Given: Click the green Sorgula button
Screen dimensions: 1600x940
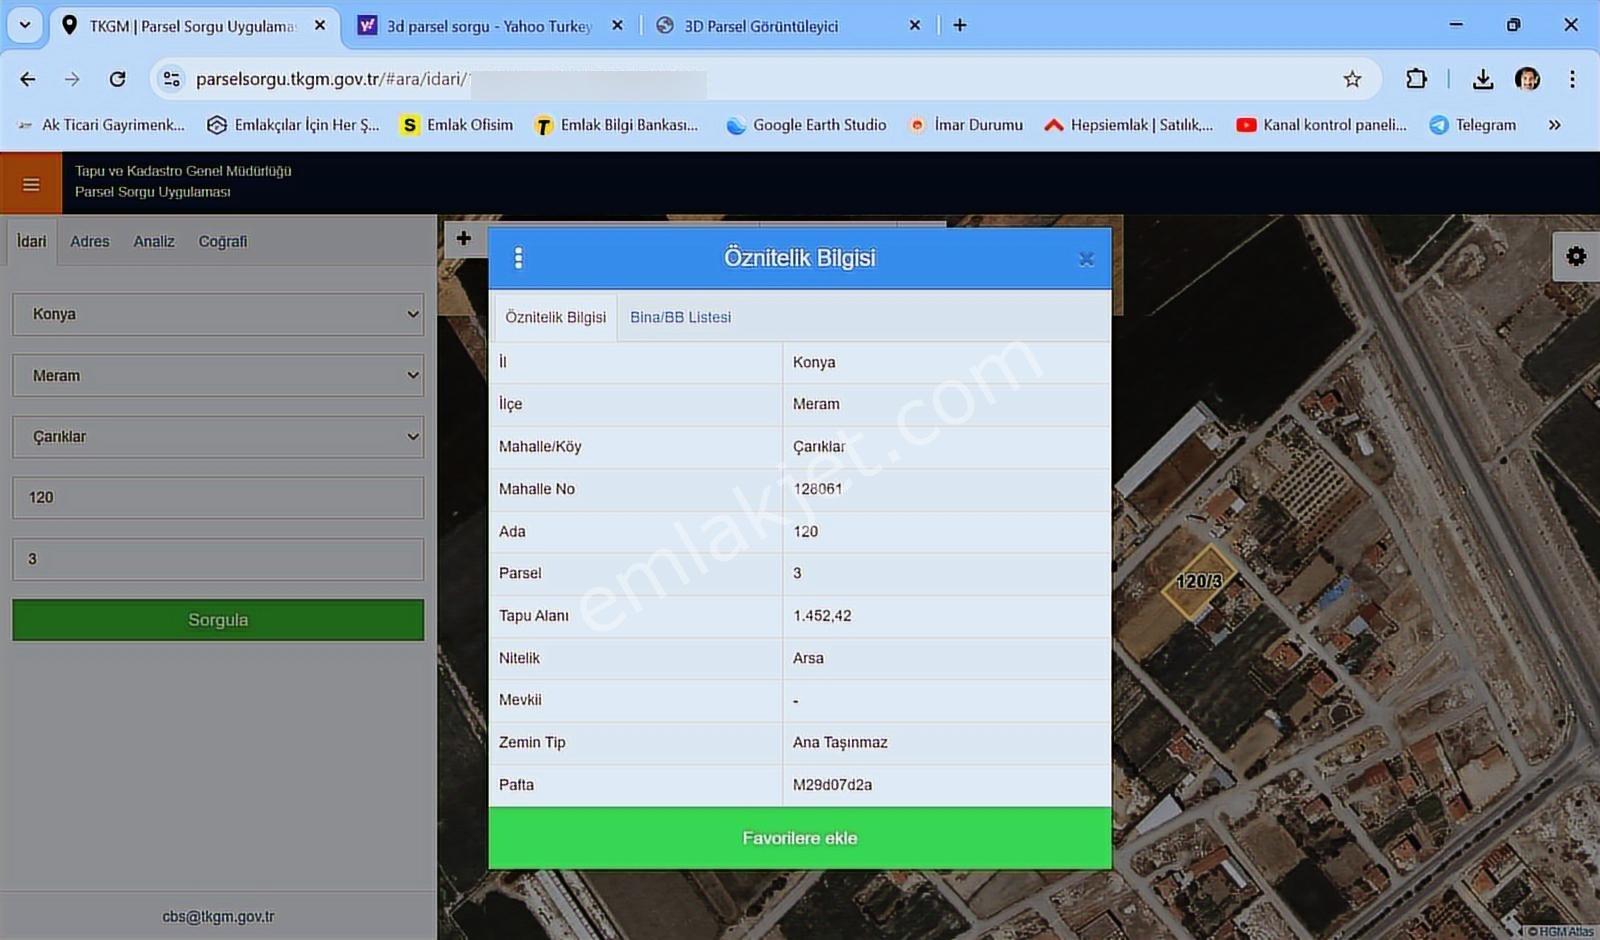Looking at the screenshot, I should [218, 620].
